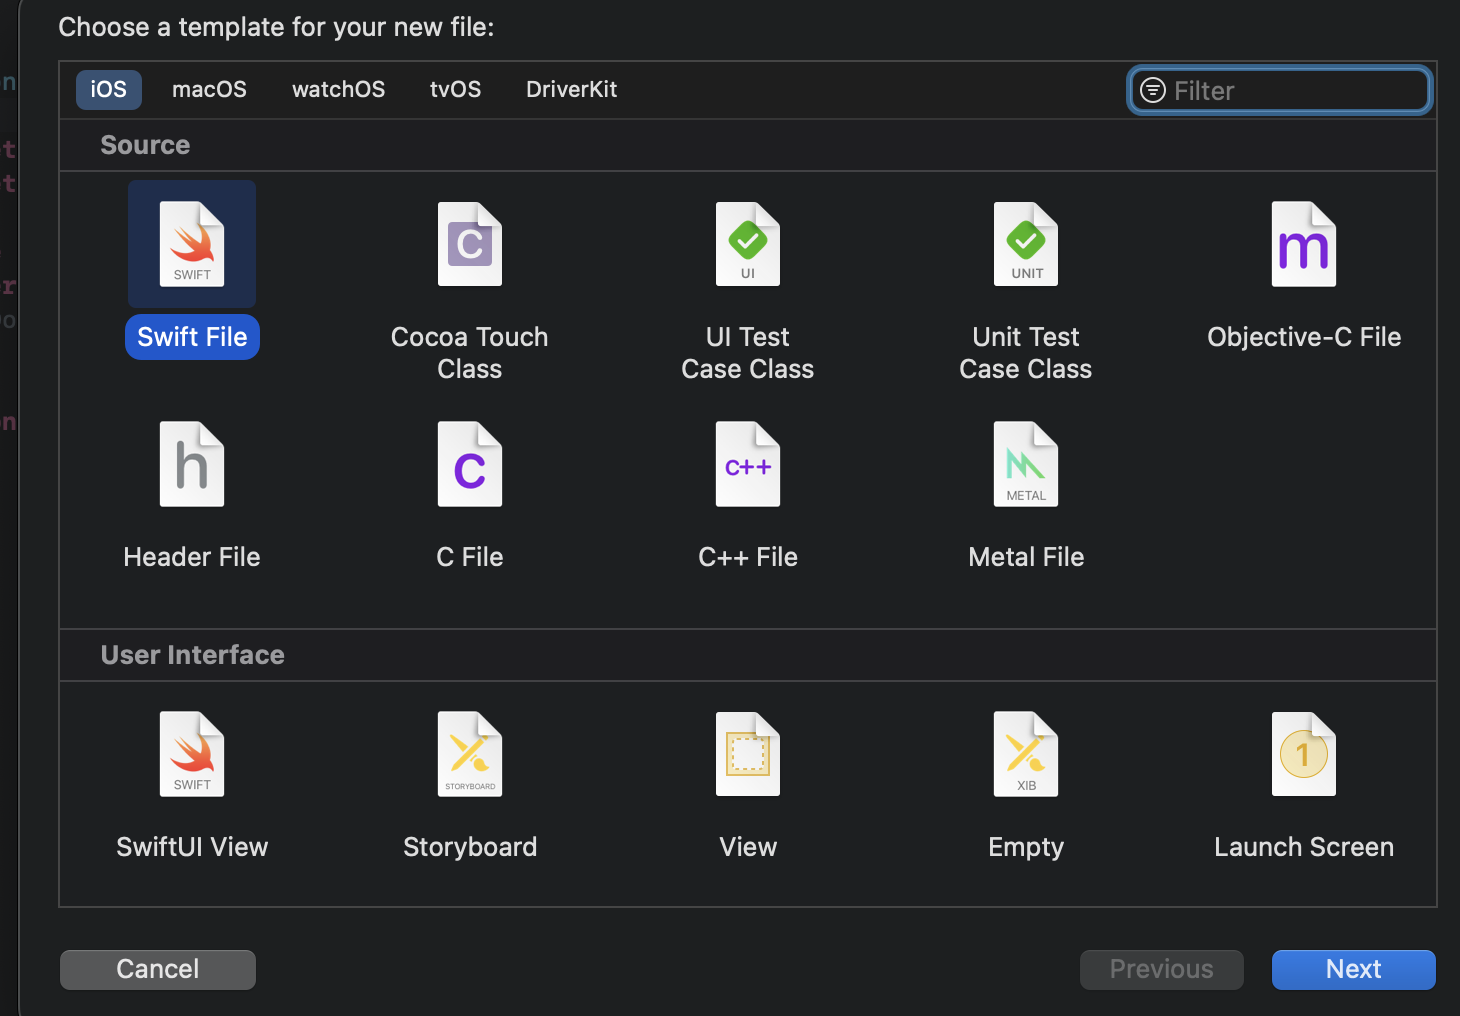Pick the UI Test Case Class icon
This screenshot has width=1460, height=1016.
click(x=748, y=244)
